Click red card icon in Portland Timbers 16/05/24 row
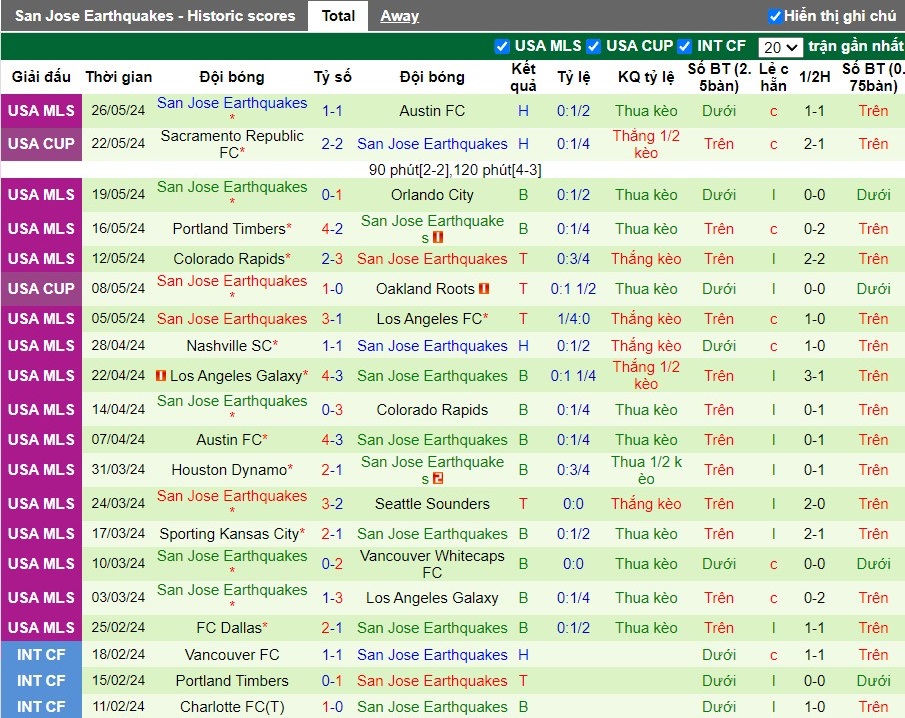The height and width of the screenshot is (718, 905). (x=438, y=237)
